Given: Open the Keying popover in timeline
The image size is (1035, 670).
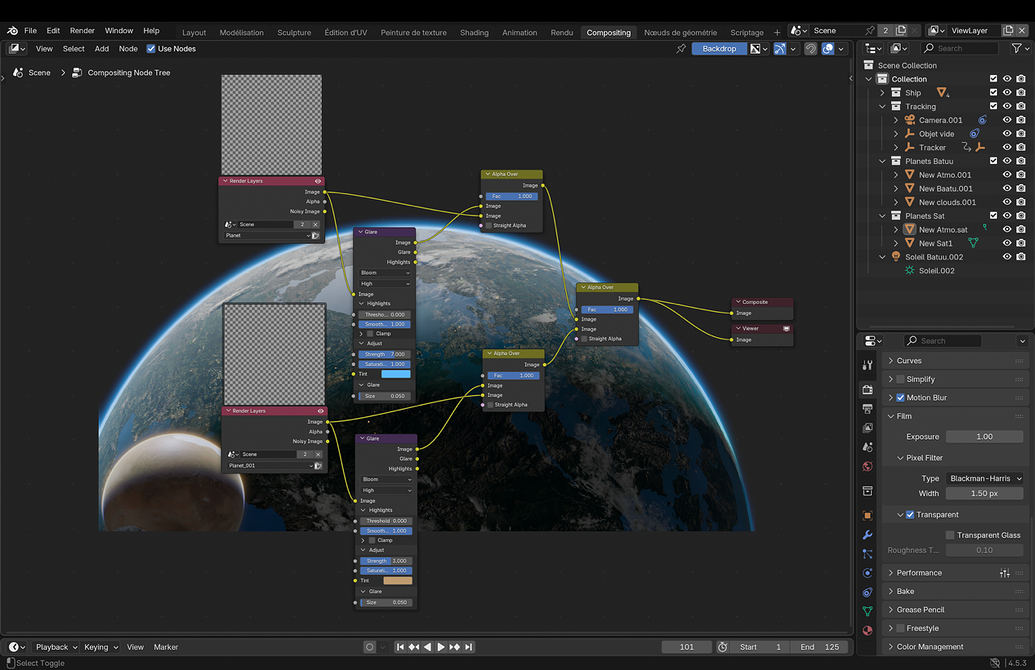Looking at the screenshot, I should pos(101,648).
